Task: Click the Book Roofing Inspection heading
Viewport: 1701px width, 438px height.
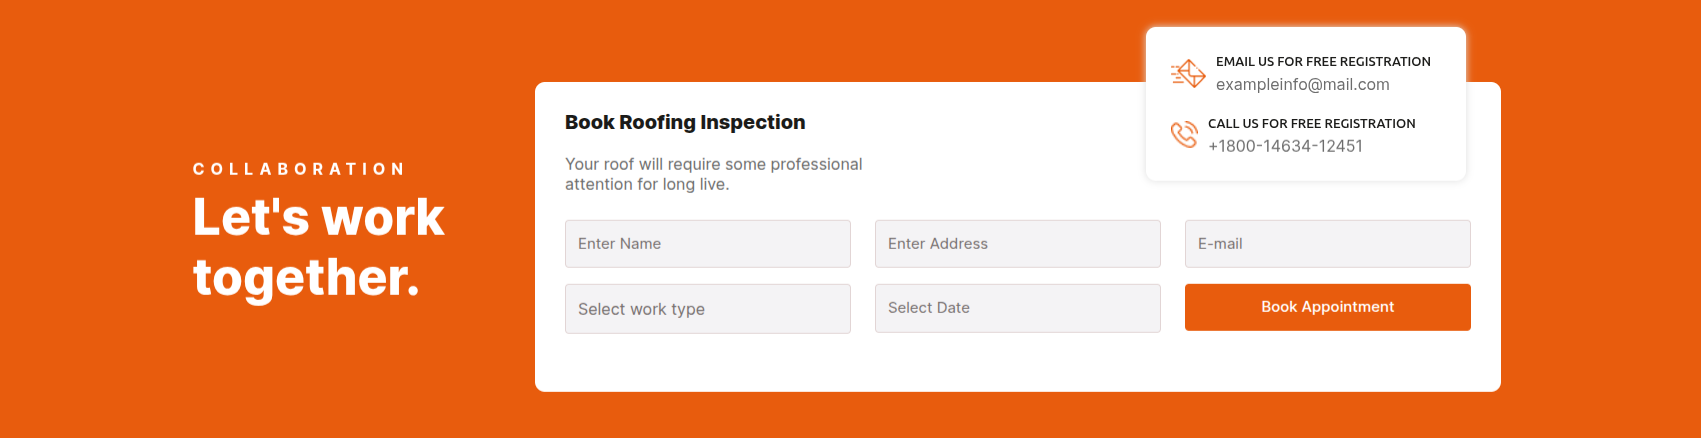Action: pyautogui.click(x=684, y=122)
